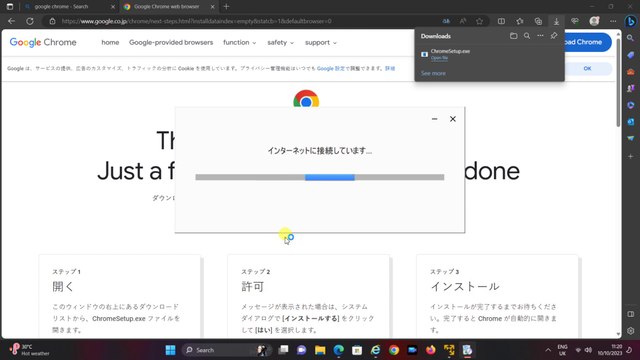This screenshot has height=360, width=640.
Task: Open weather widget on taskbar
Action: 30,350
